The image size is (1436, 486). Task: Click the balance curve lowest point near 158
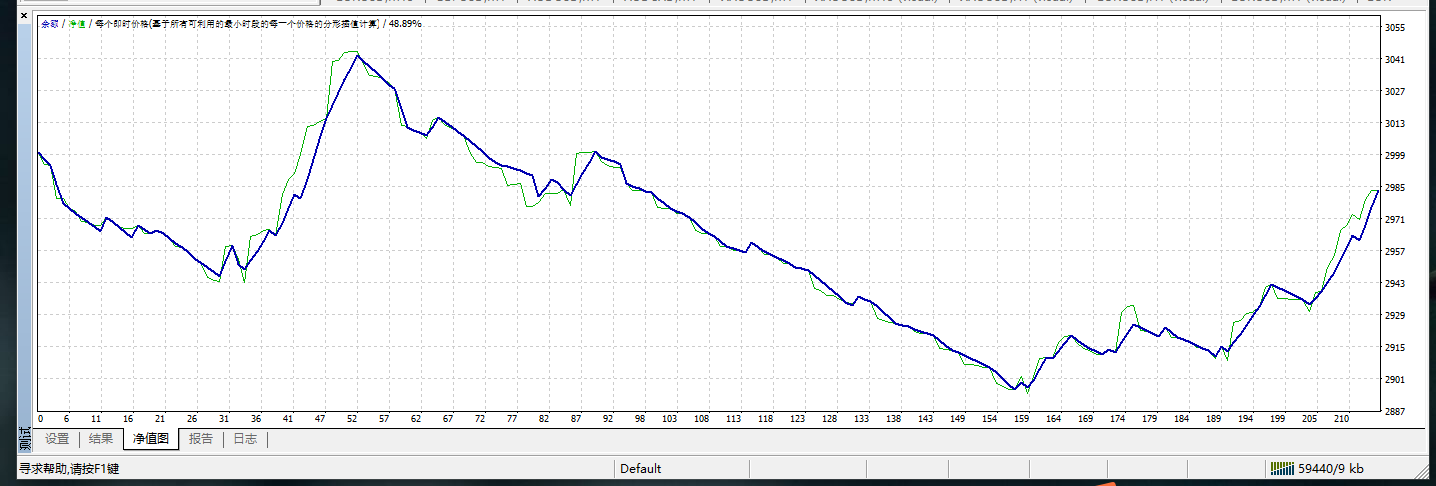point(1016,389)
